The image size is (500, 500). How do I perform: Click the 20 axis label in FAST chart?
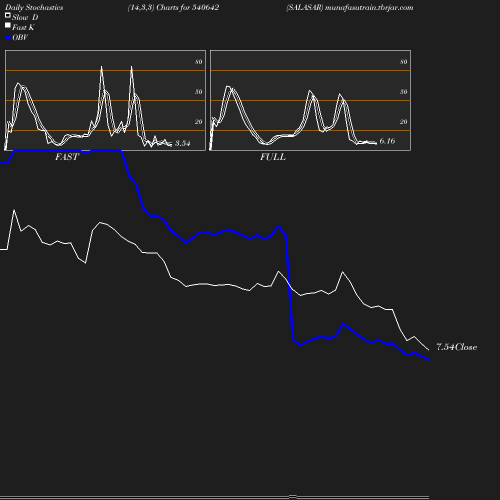point(198,122)
